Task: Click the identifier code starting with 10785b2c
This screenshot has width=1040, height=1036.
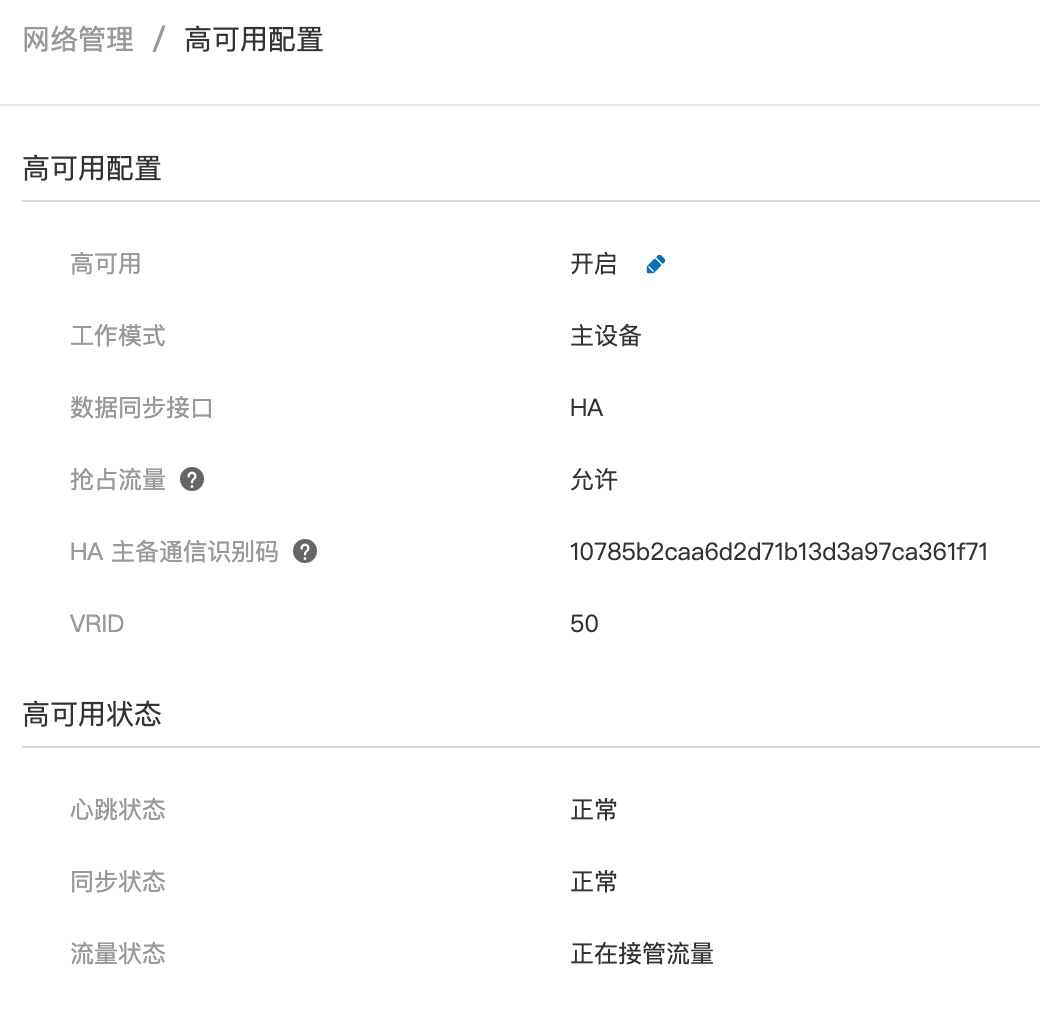Action: coord(779,552)
